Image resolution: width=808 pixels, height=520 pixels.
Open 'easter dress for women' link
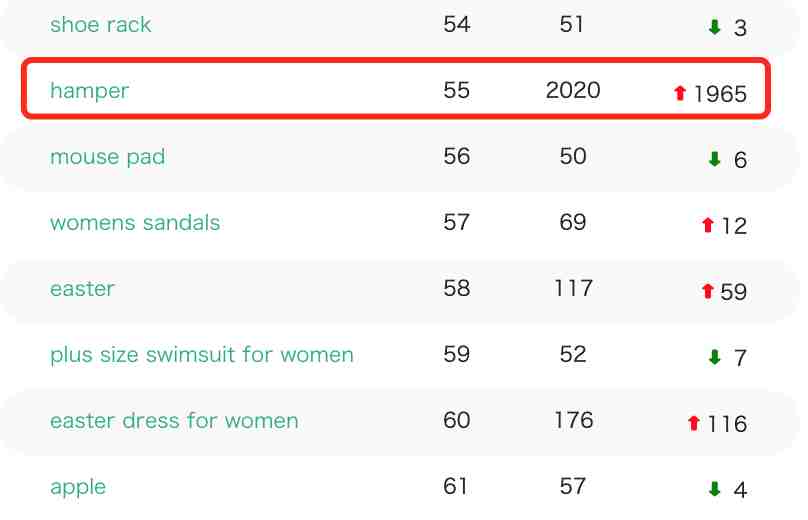(174, 421)
